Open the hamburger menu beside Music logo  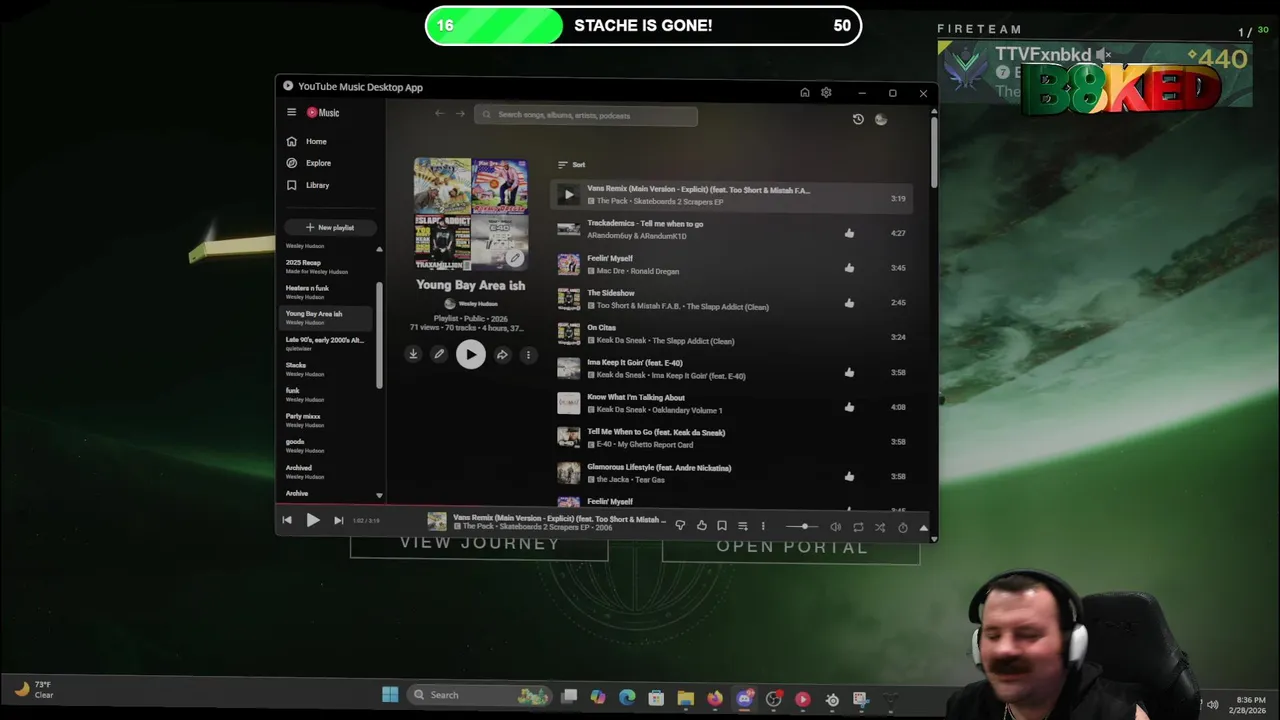[x=291, y=113]
